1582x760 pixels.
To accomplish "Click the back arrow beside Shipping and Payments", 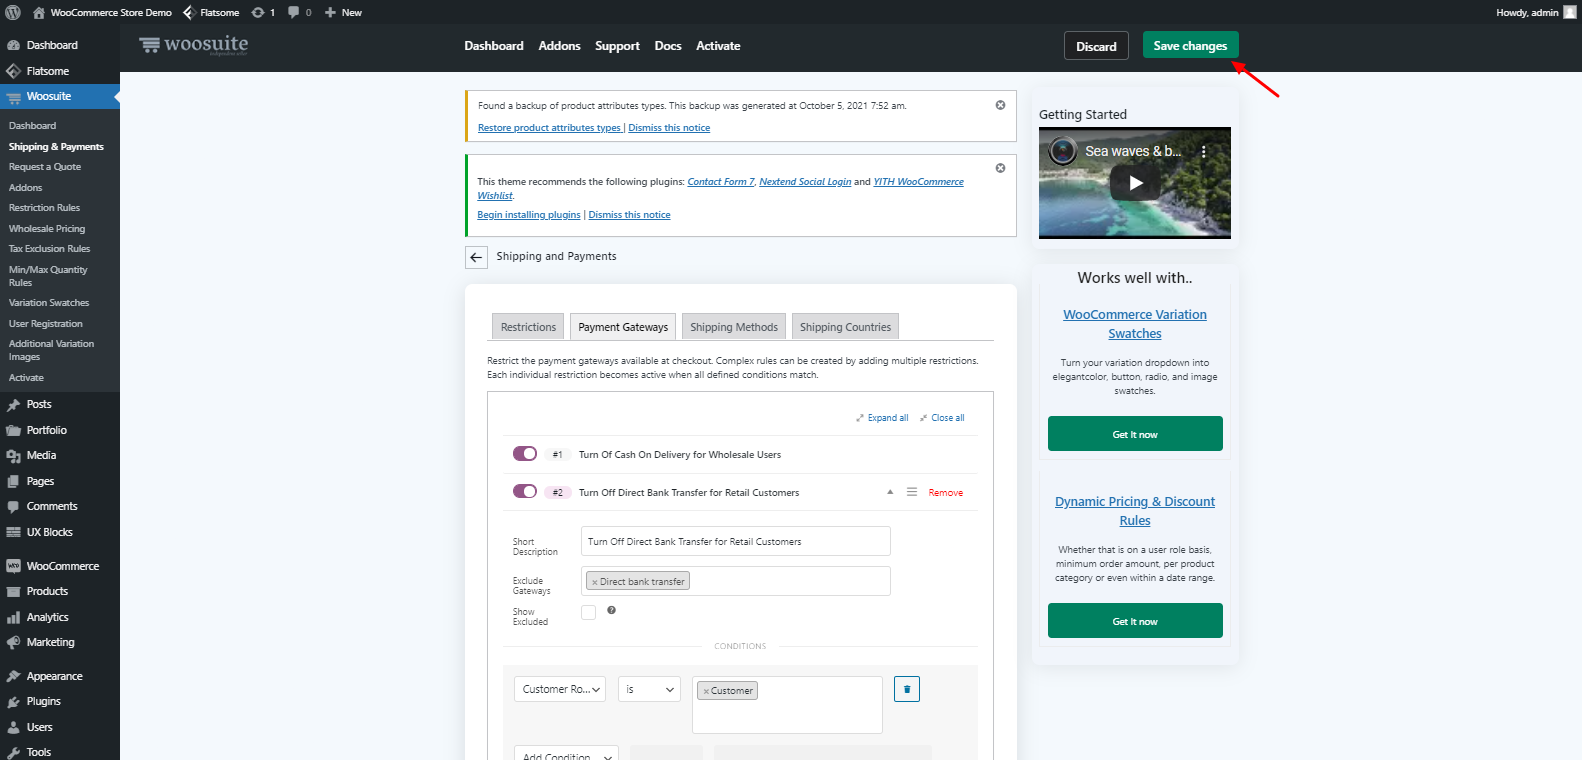I will (x=476, y=257).
